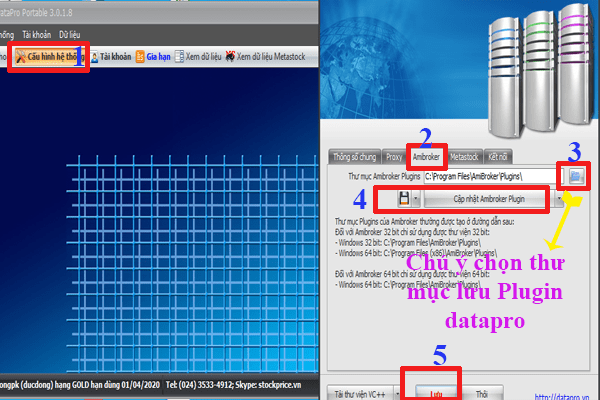Image resolution: width=600 pixels, height=400 pixels.
Task: Open Xem dữ liệu from the toolbar
Action: click(198, 57)
